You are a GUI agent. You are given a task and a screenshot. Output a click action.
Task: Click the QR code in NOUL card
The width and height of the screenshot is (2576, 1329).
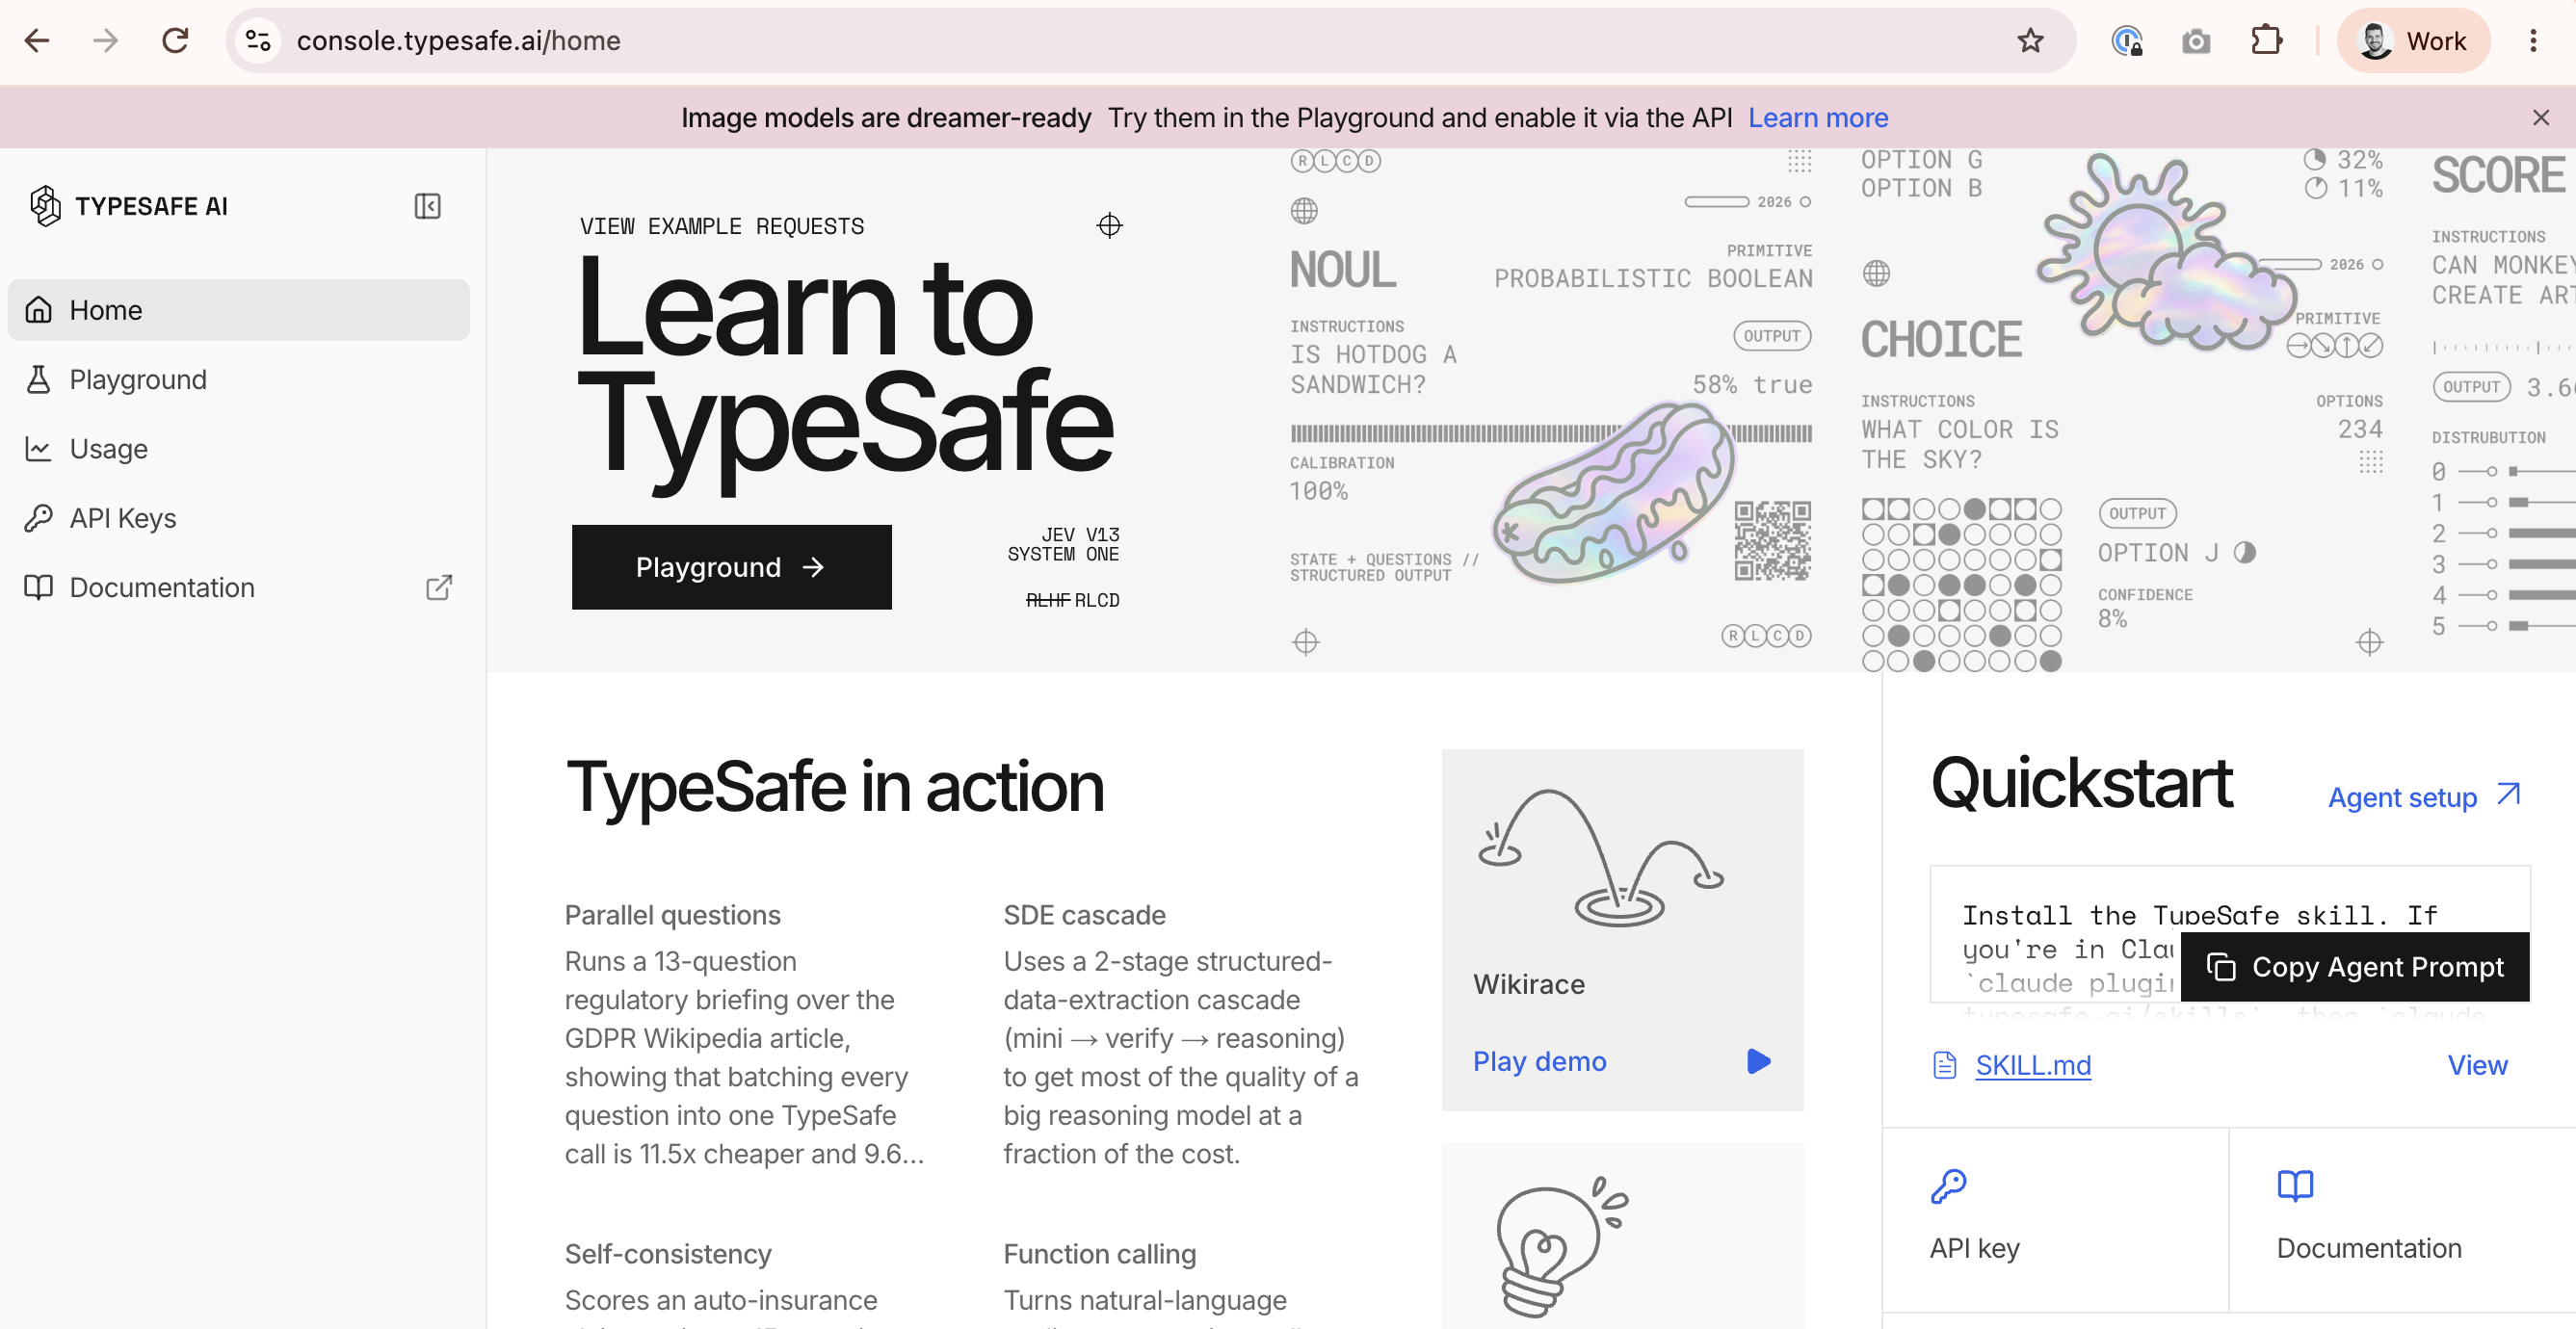[x=1772, y=540]
